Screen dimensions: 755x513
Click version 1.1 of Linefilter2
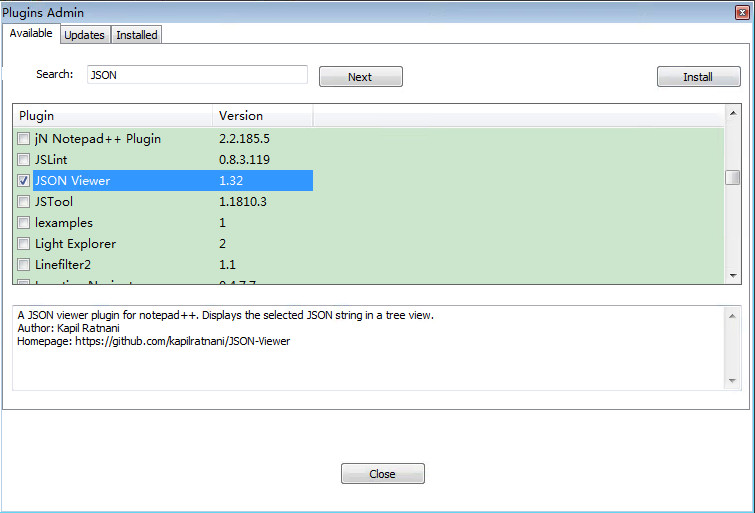click(x=227, y=264)
